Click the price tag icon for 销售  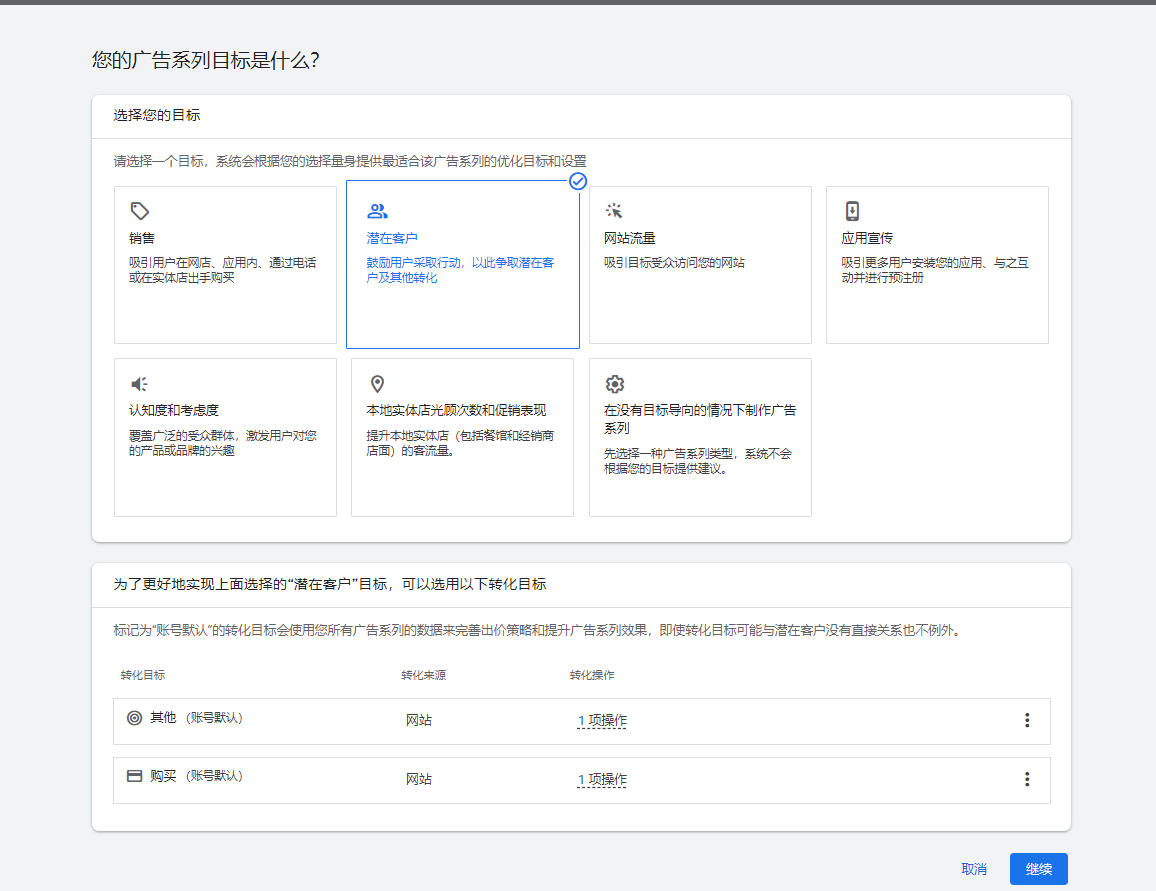tap(139, 212)
